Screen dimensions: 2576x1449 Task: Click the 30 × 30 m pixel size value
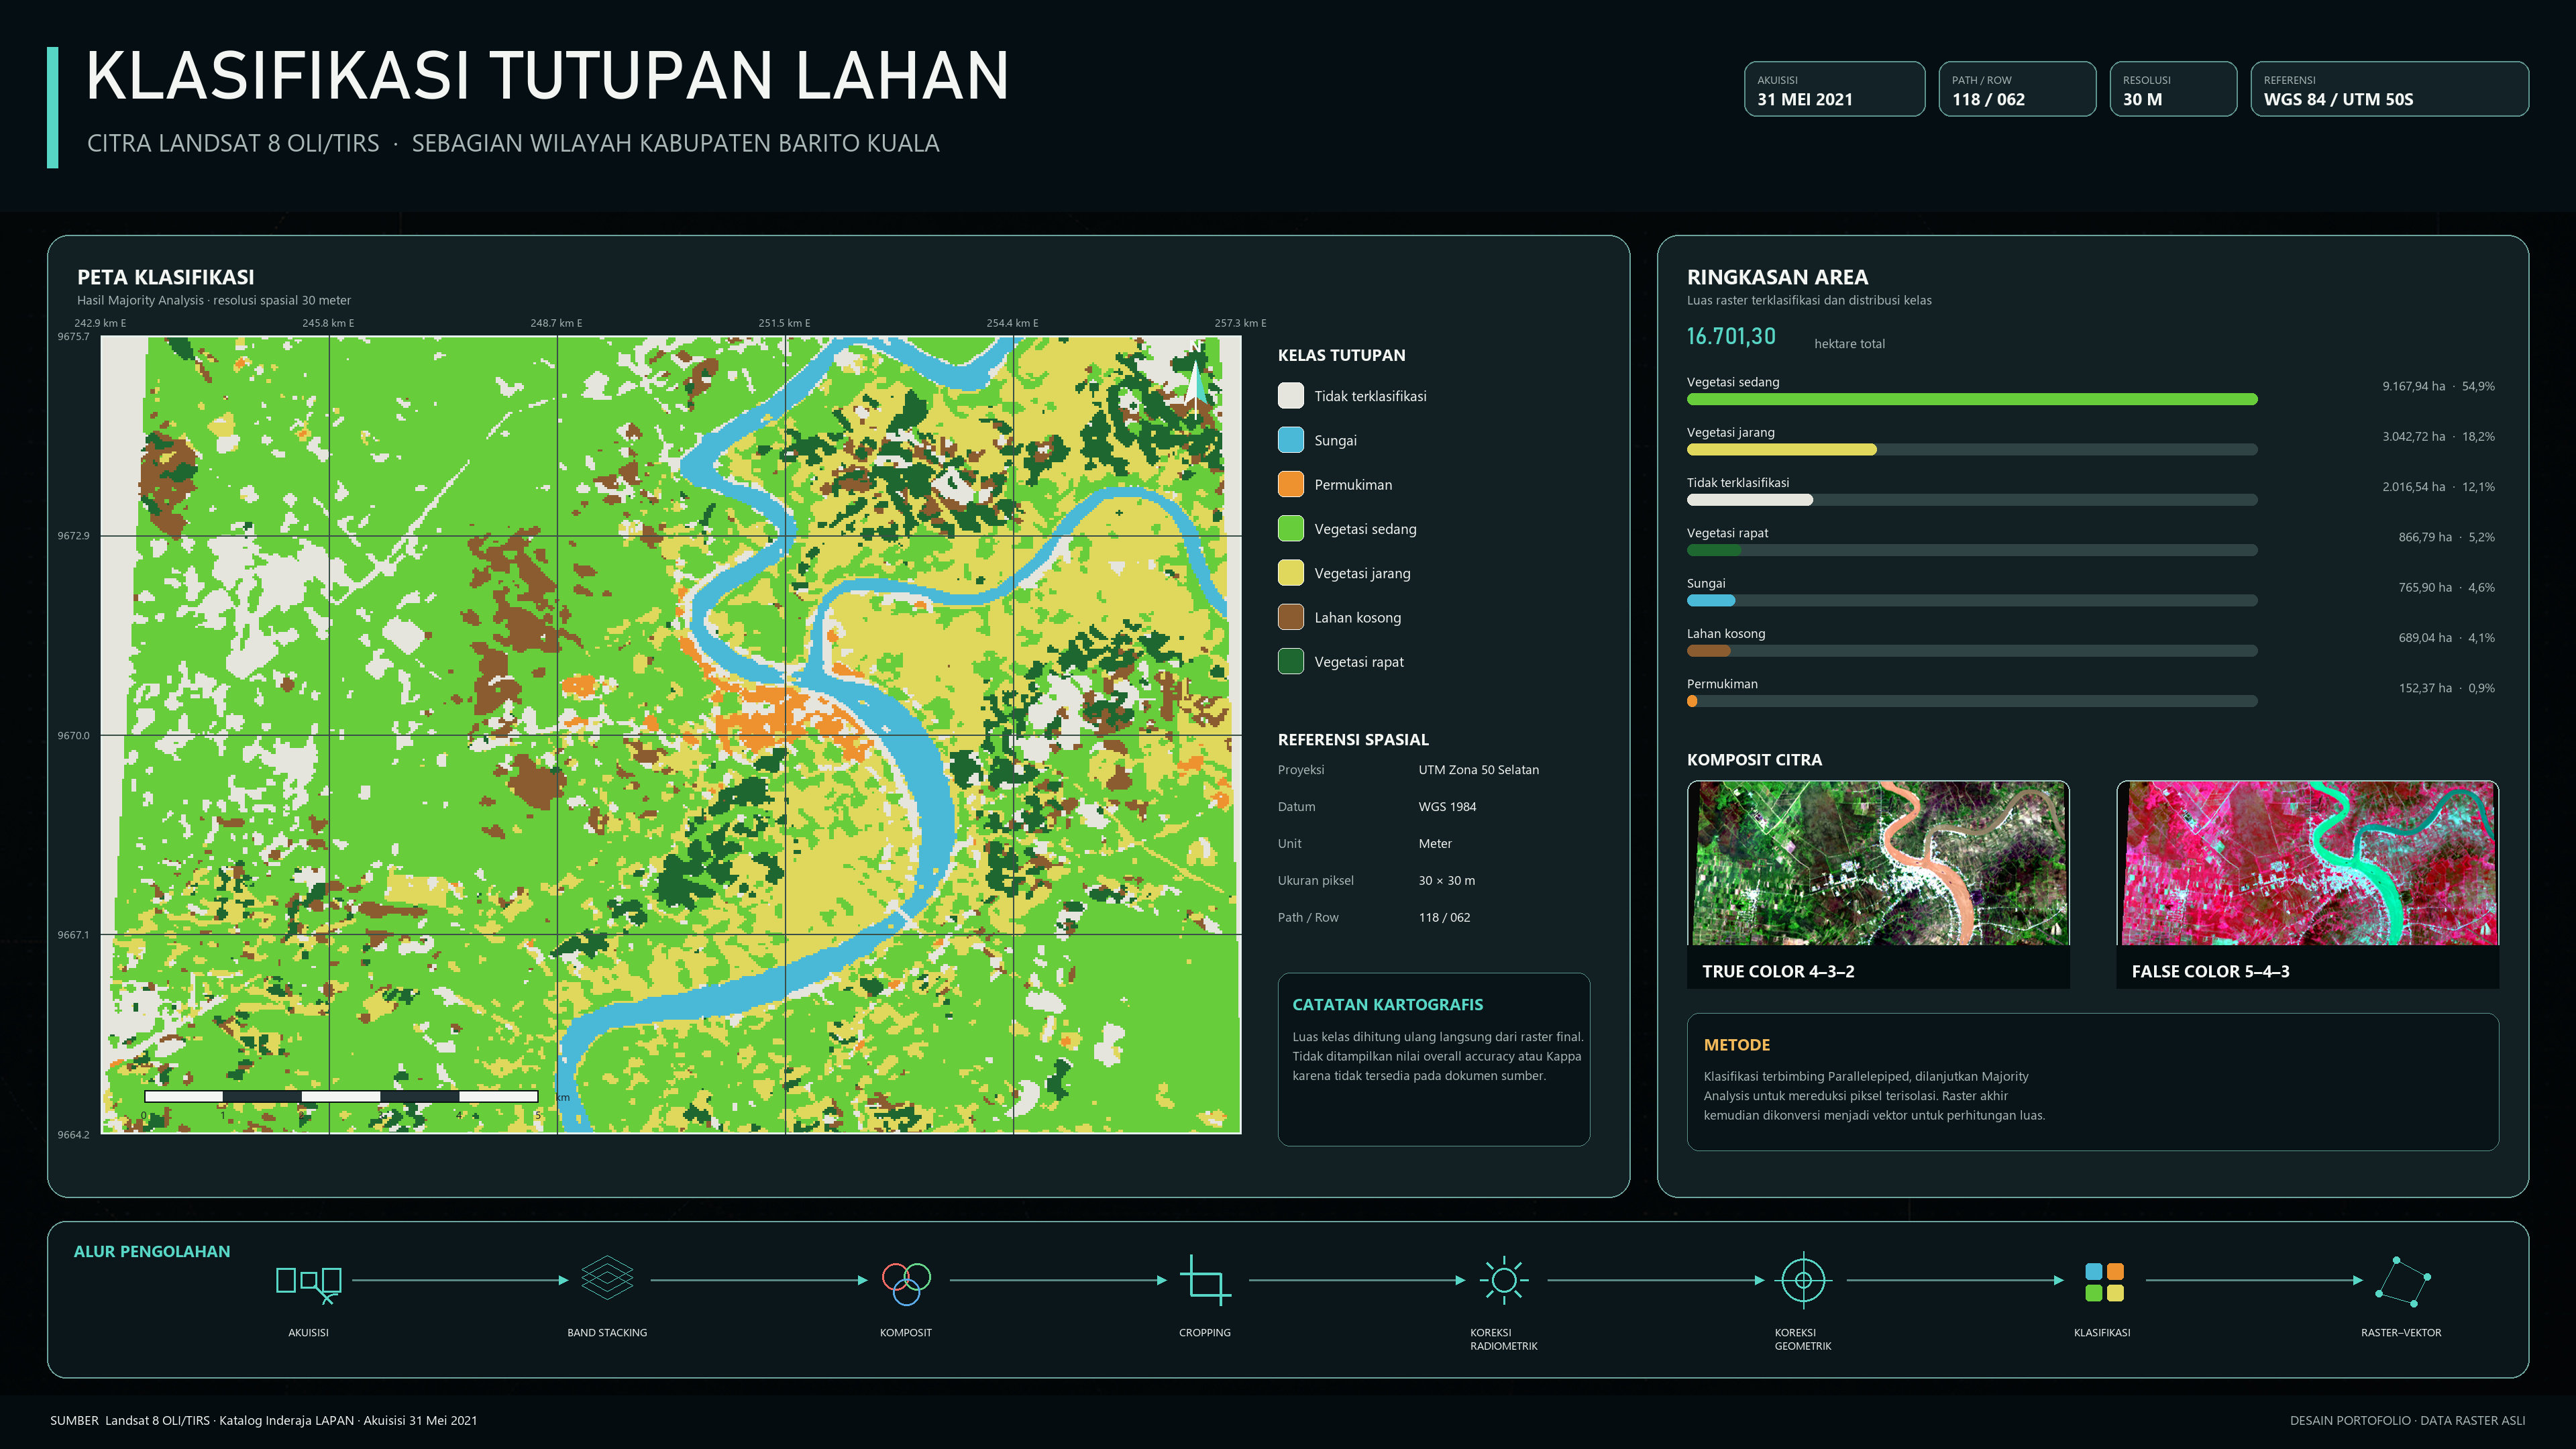pos(1446,881)
